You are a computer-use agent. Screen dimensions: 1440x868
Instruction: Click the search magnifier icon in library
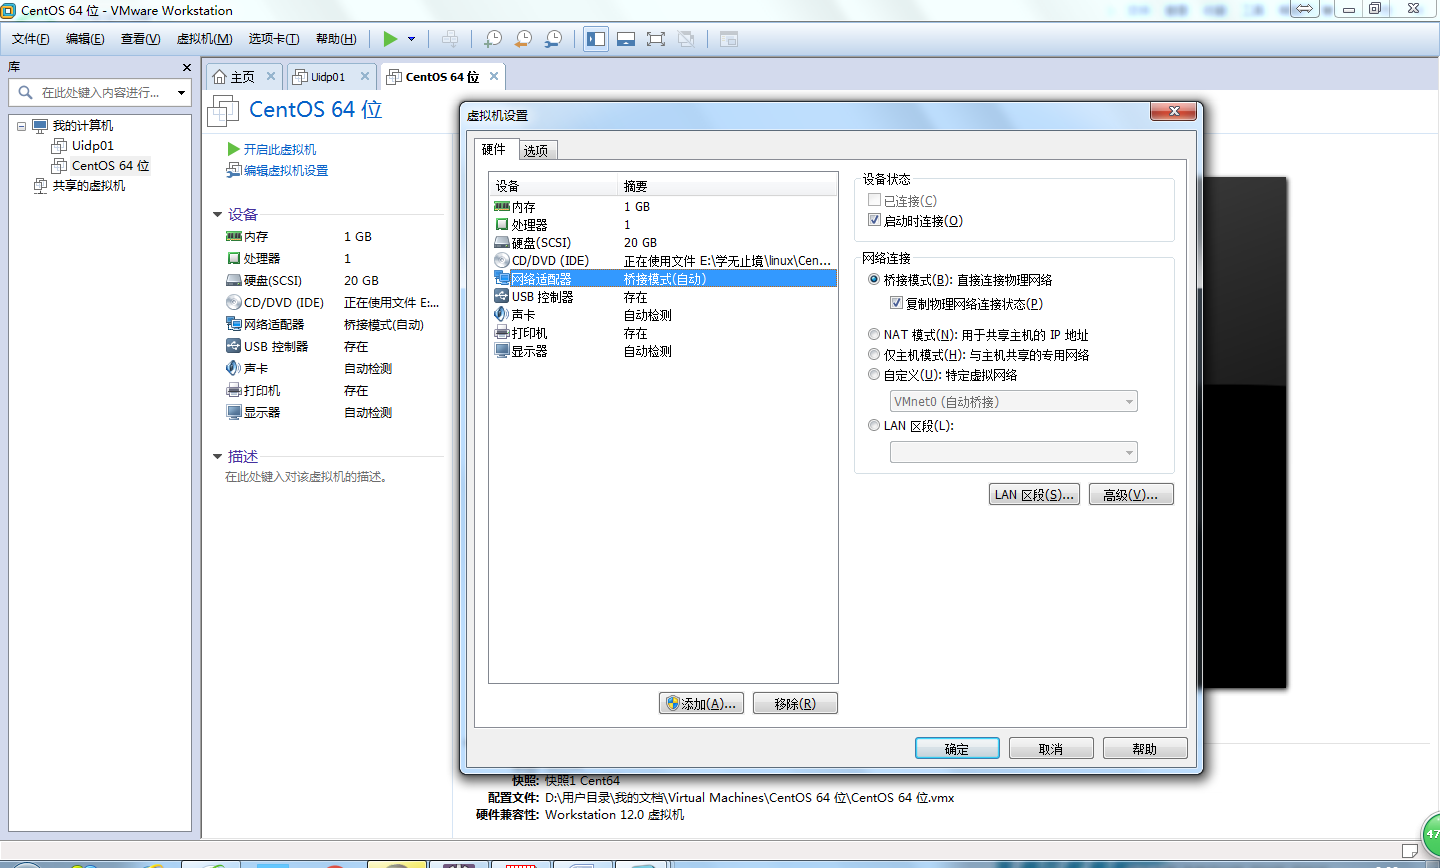click(25, 92)
